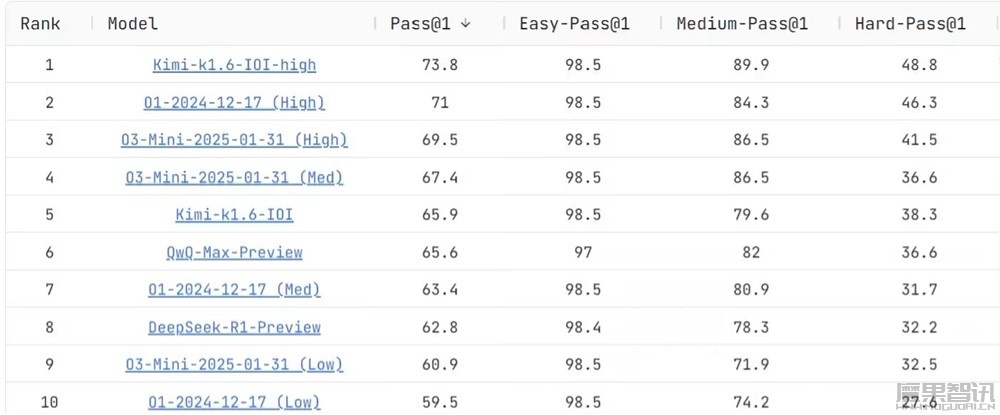Sort by the Rank column header

(x=40, y=24)
